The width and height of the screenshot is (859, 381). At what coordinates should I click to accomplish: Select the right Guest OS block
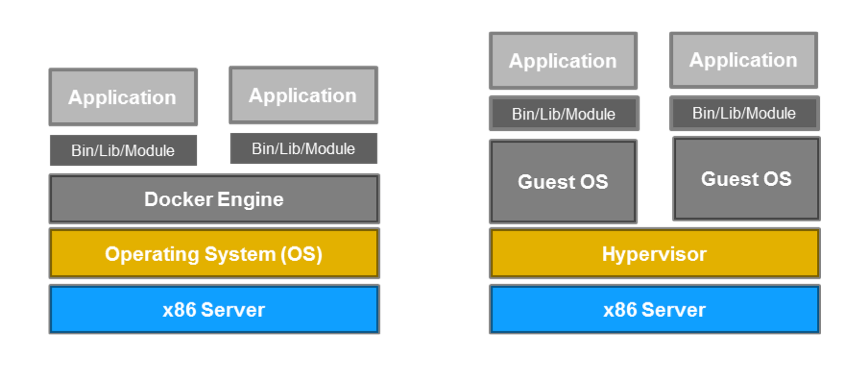coord(746,179)
